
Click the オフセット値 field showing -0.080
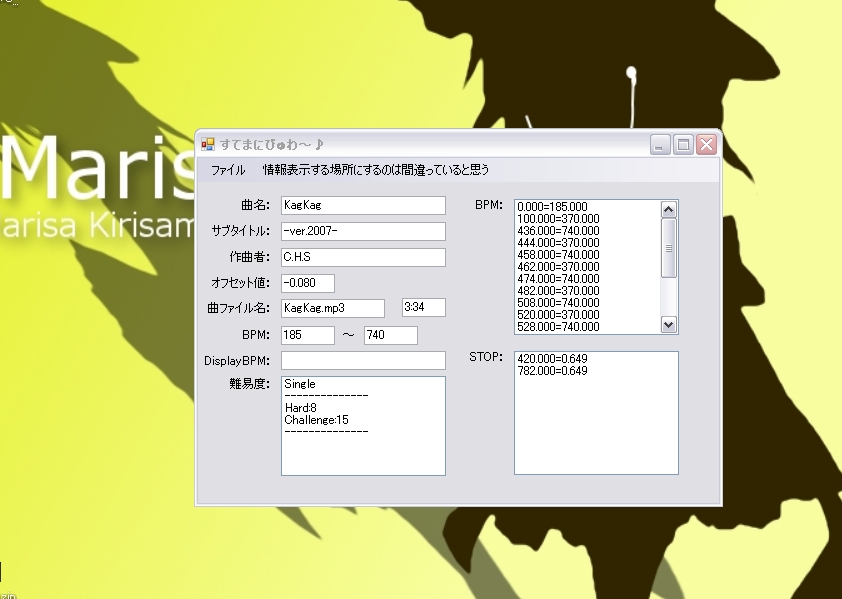308,283
